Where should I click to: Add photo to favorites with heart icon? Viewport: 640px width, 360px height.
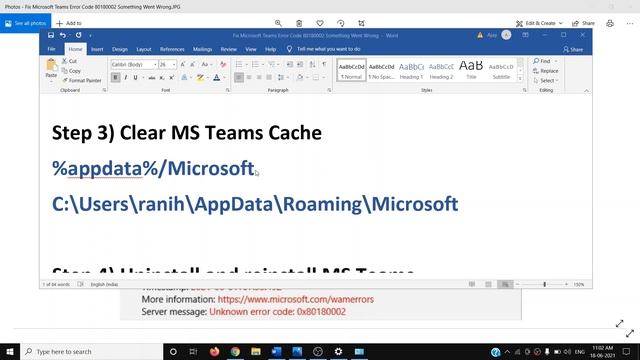pyautogui.click(x=320, y=23)
